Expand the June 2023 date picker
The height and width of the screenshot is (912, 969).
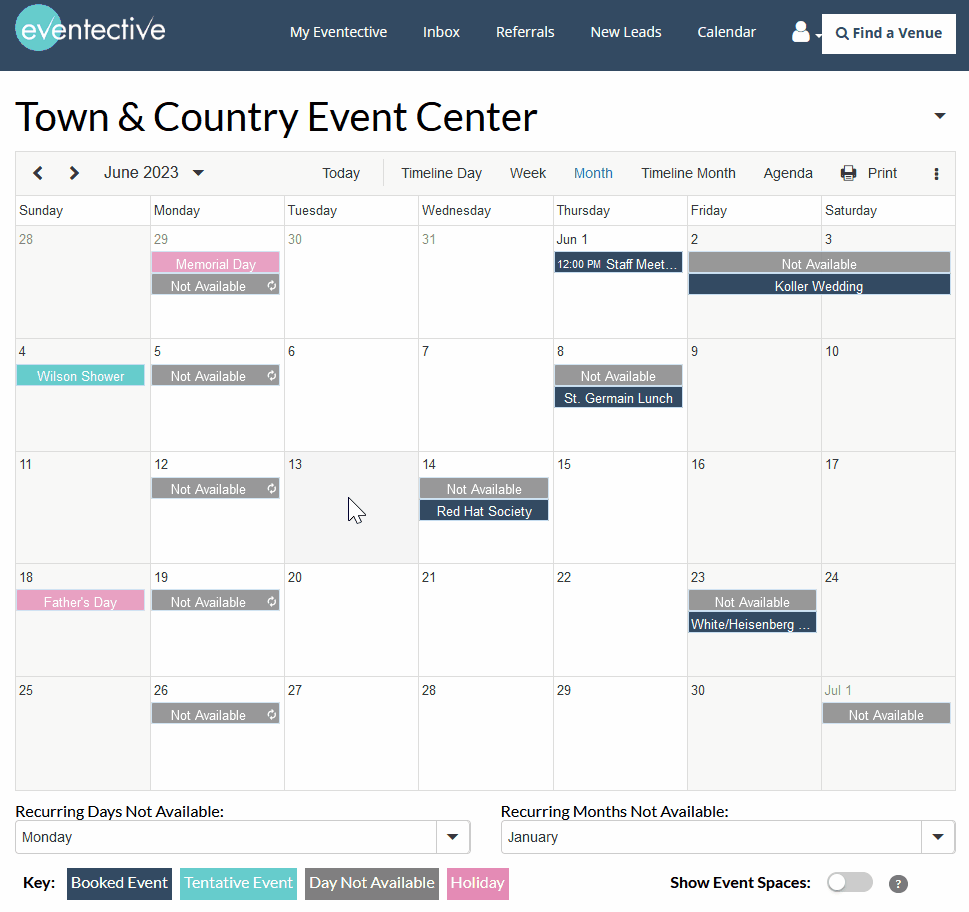198,173
